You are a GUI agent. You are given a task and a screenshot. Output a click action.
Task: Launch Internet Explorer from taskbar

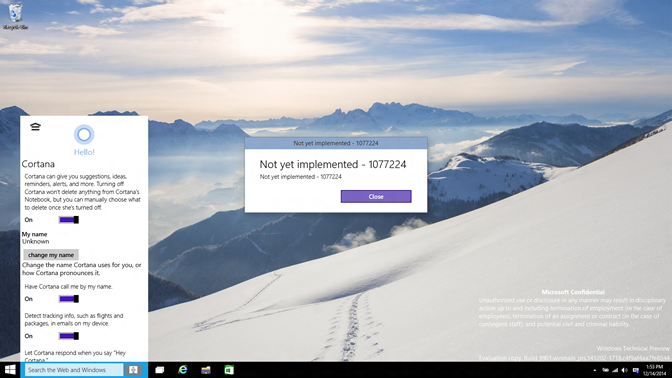pos(183,370)
